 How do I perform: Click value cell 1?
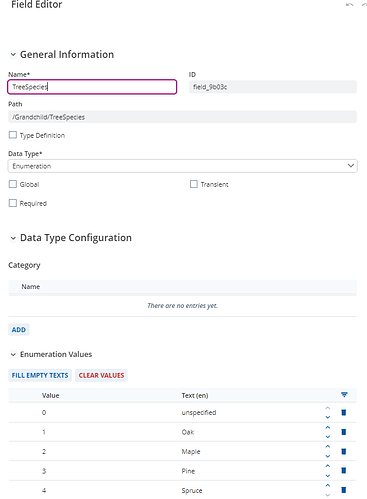44,432
